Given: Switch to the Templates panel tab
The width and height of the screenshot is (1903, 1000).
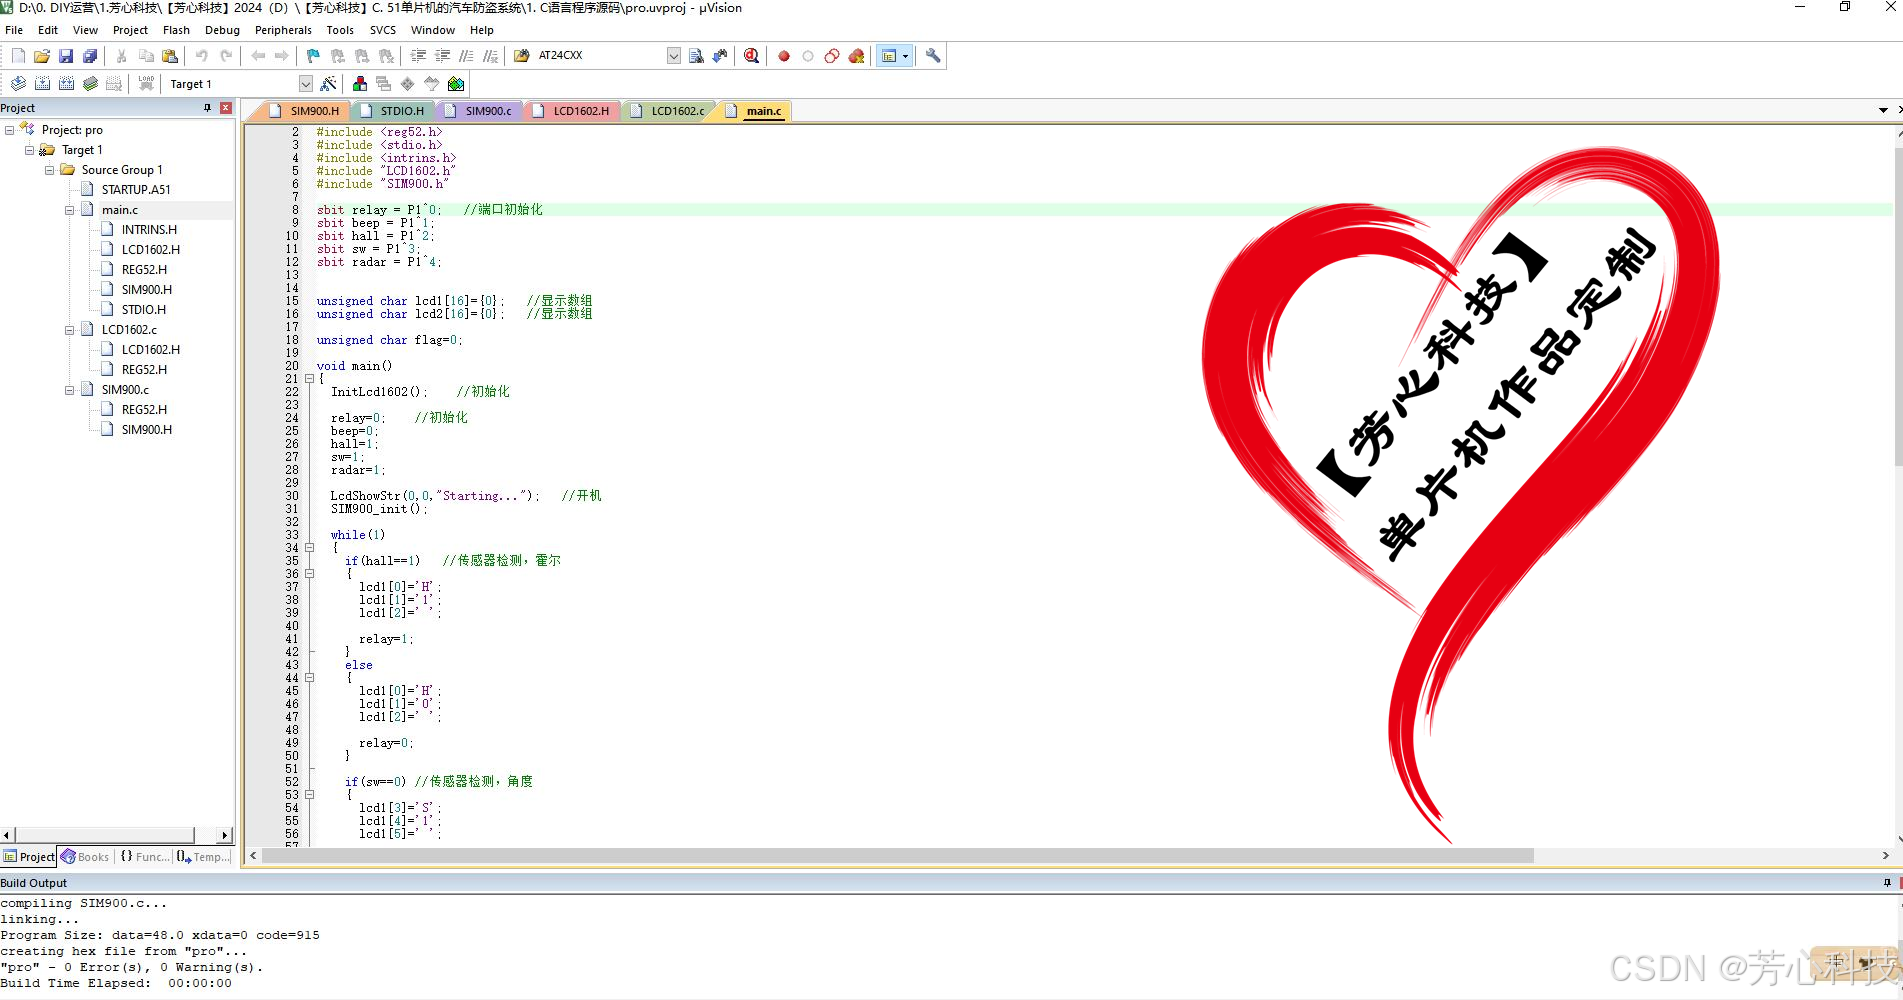Looking at the screenshot, I should pos(203,857).
